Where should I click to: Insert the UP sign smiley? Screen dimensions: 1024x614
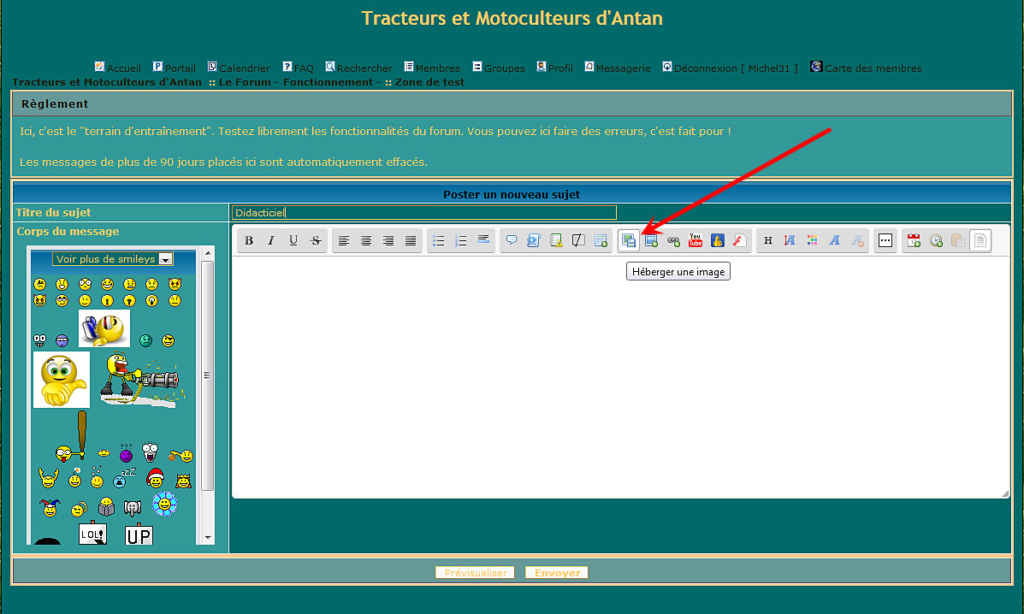[138, 535]
